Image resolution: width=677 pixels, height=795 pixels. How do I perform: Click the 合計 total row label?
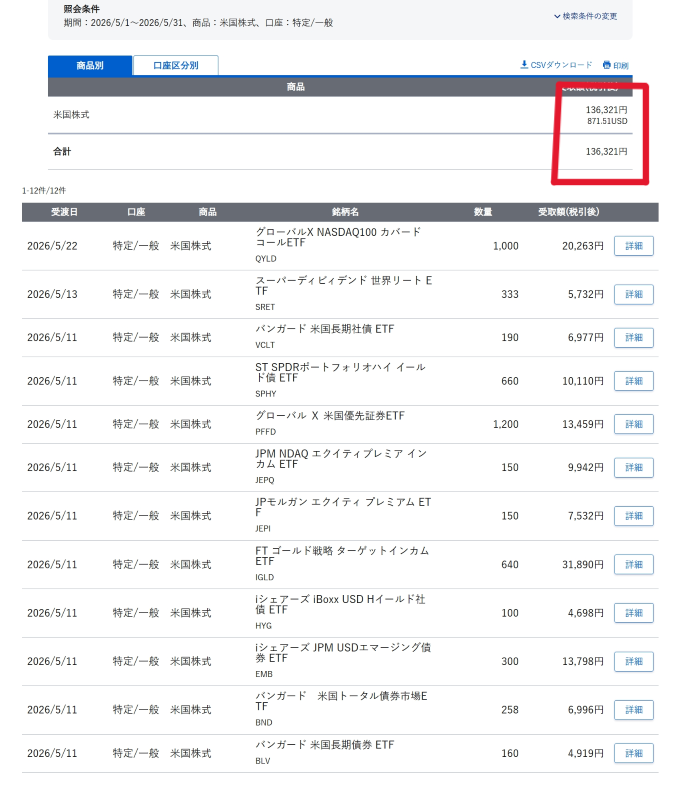tap(62, 151)
